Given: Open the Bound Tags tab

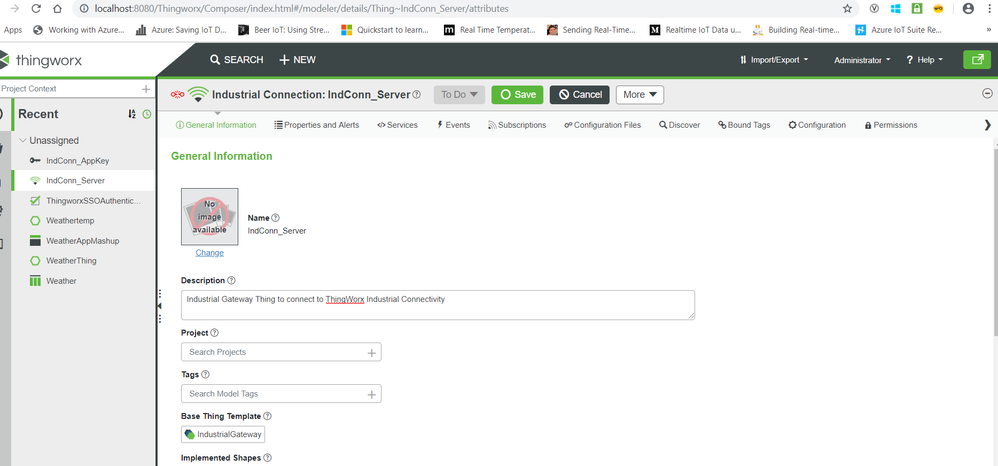Looking at the screenshot, I should [744, 125].
